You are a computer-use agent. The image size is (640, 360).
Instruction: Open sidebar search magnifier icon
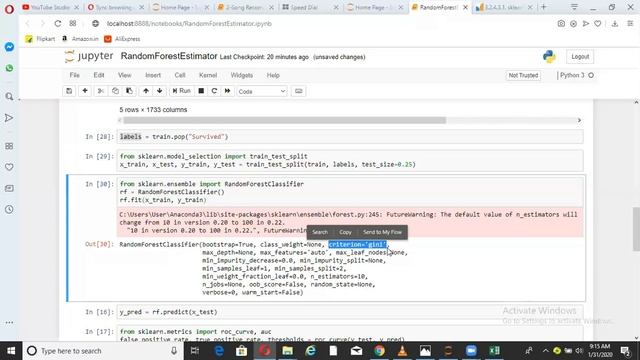click(x=9, y=97)
